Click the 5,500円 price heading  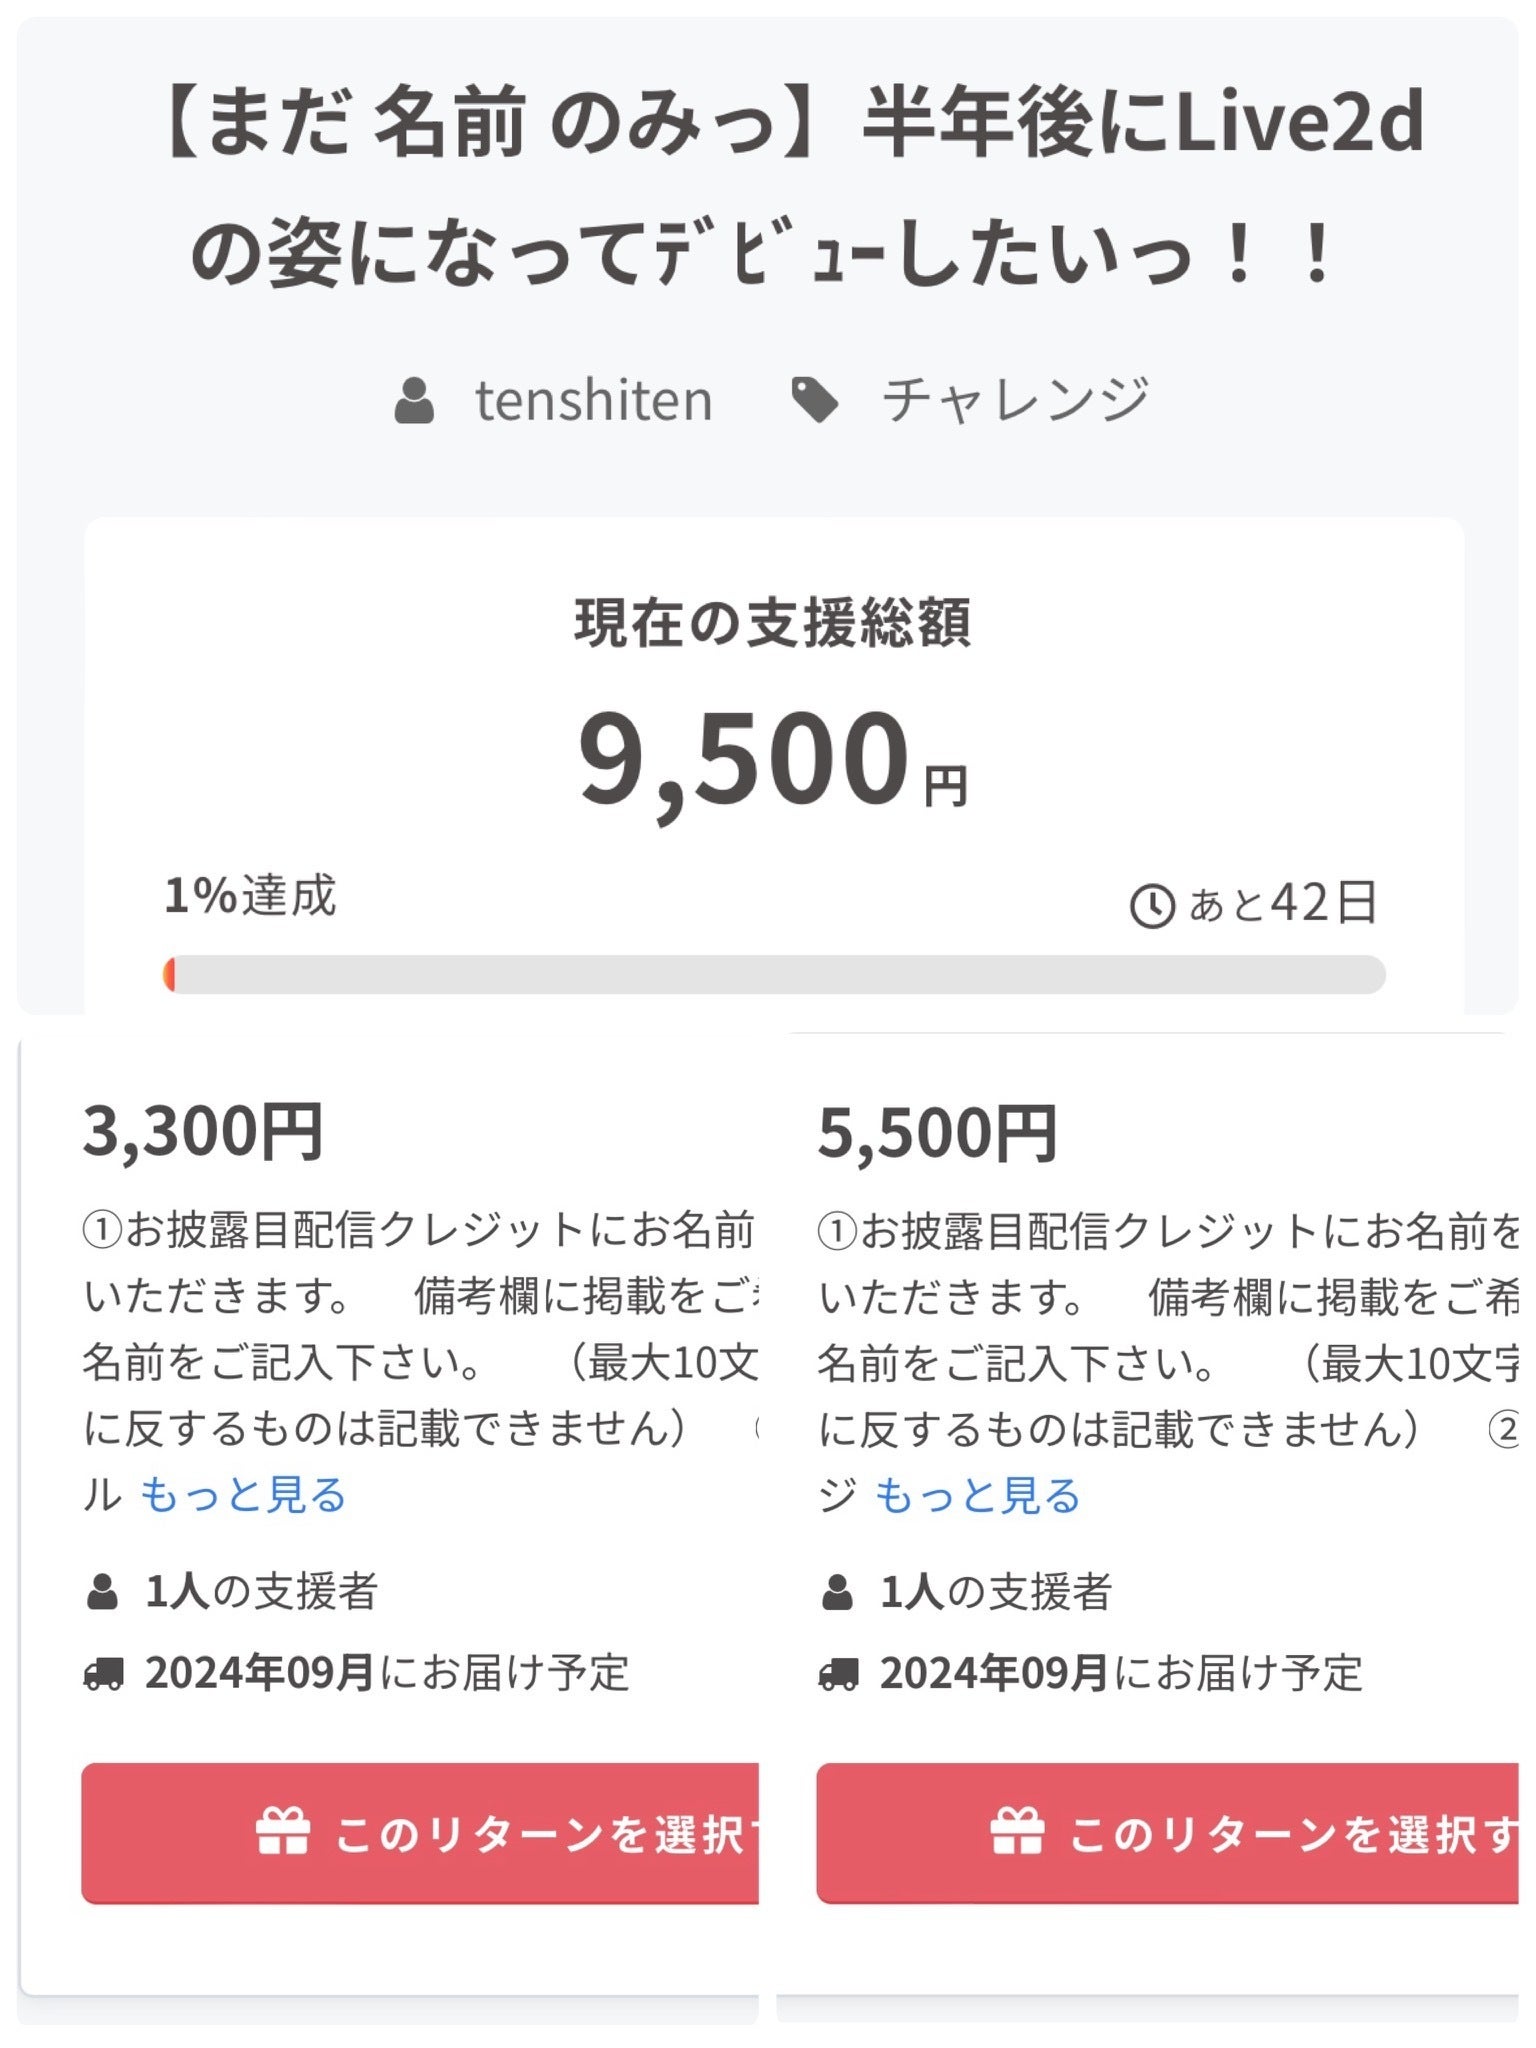[x=937, y=1134]
